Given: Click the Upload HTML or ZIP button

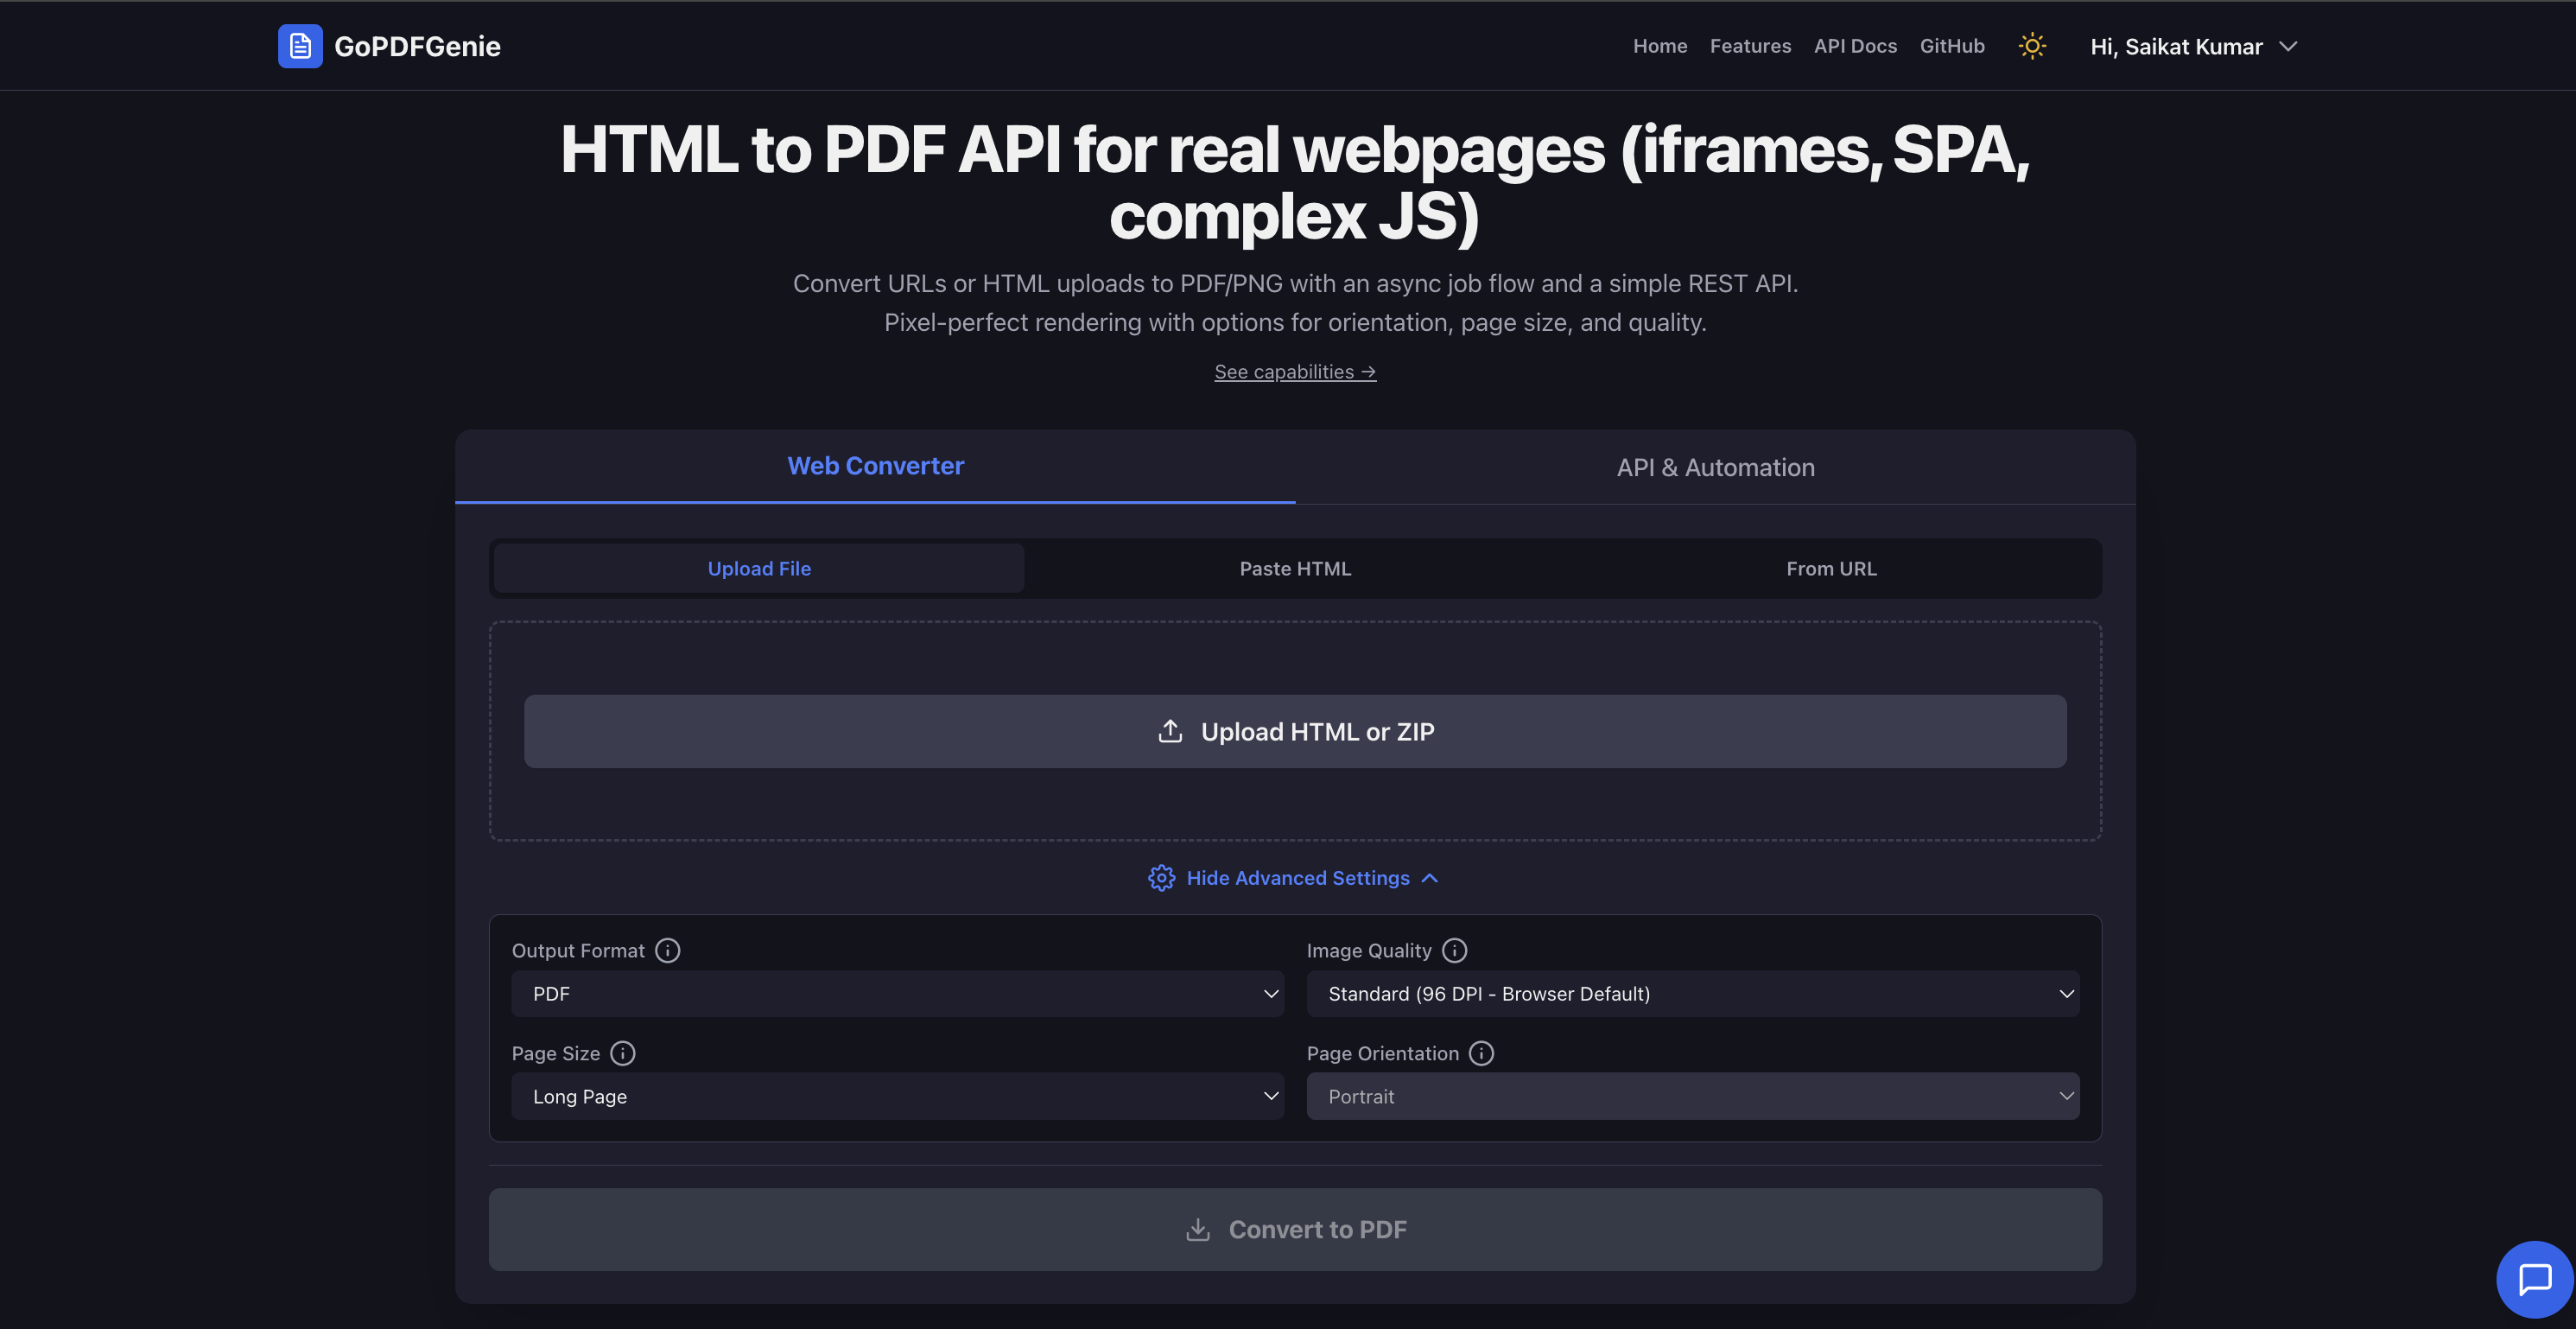Looking at the screenshot, I should point(1295,731).
